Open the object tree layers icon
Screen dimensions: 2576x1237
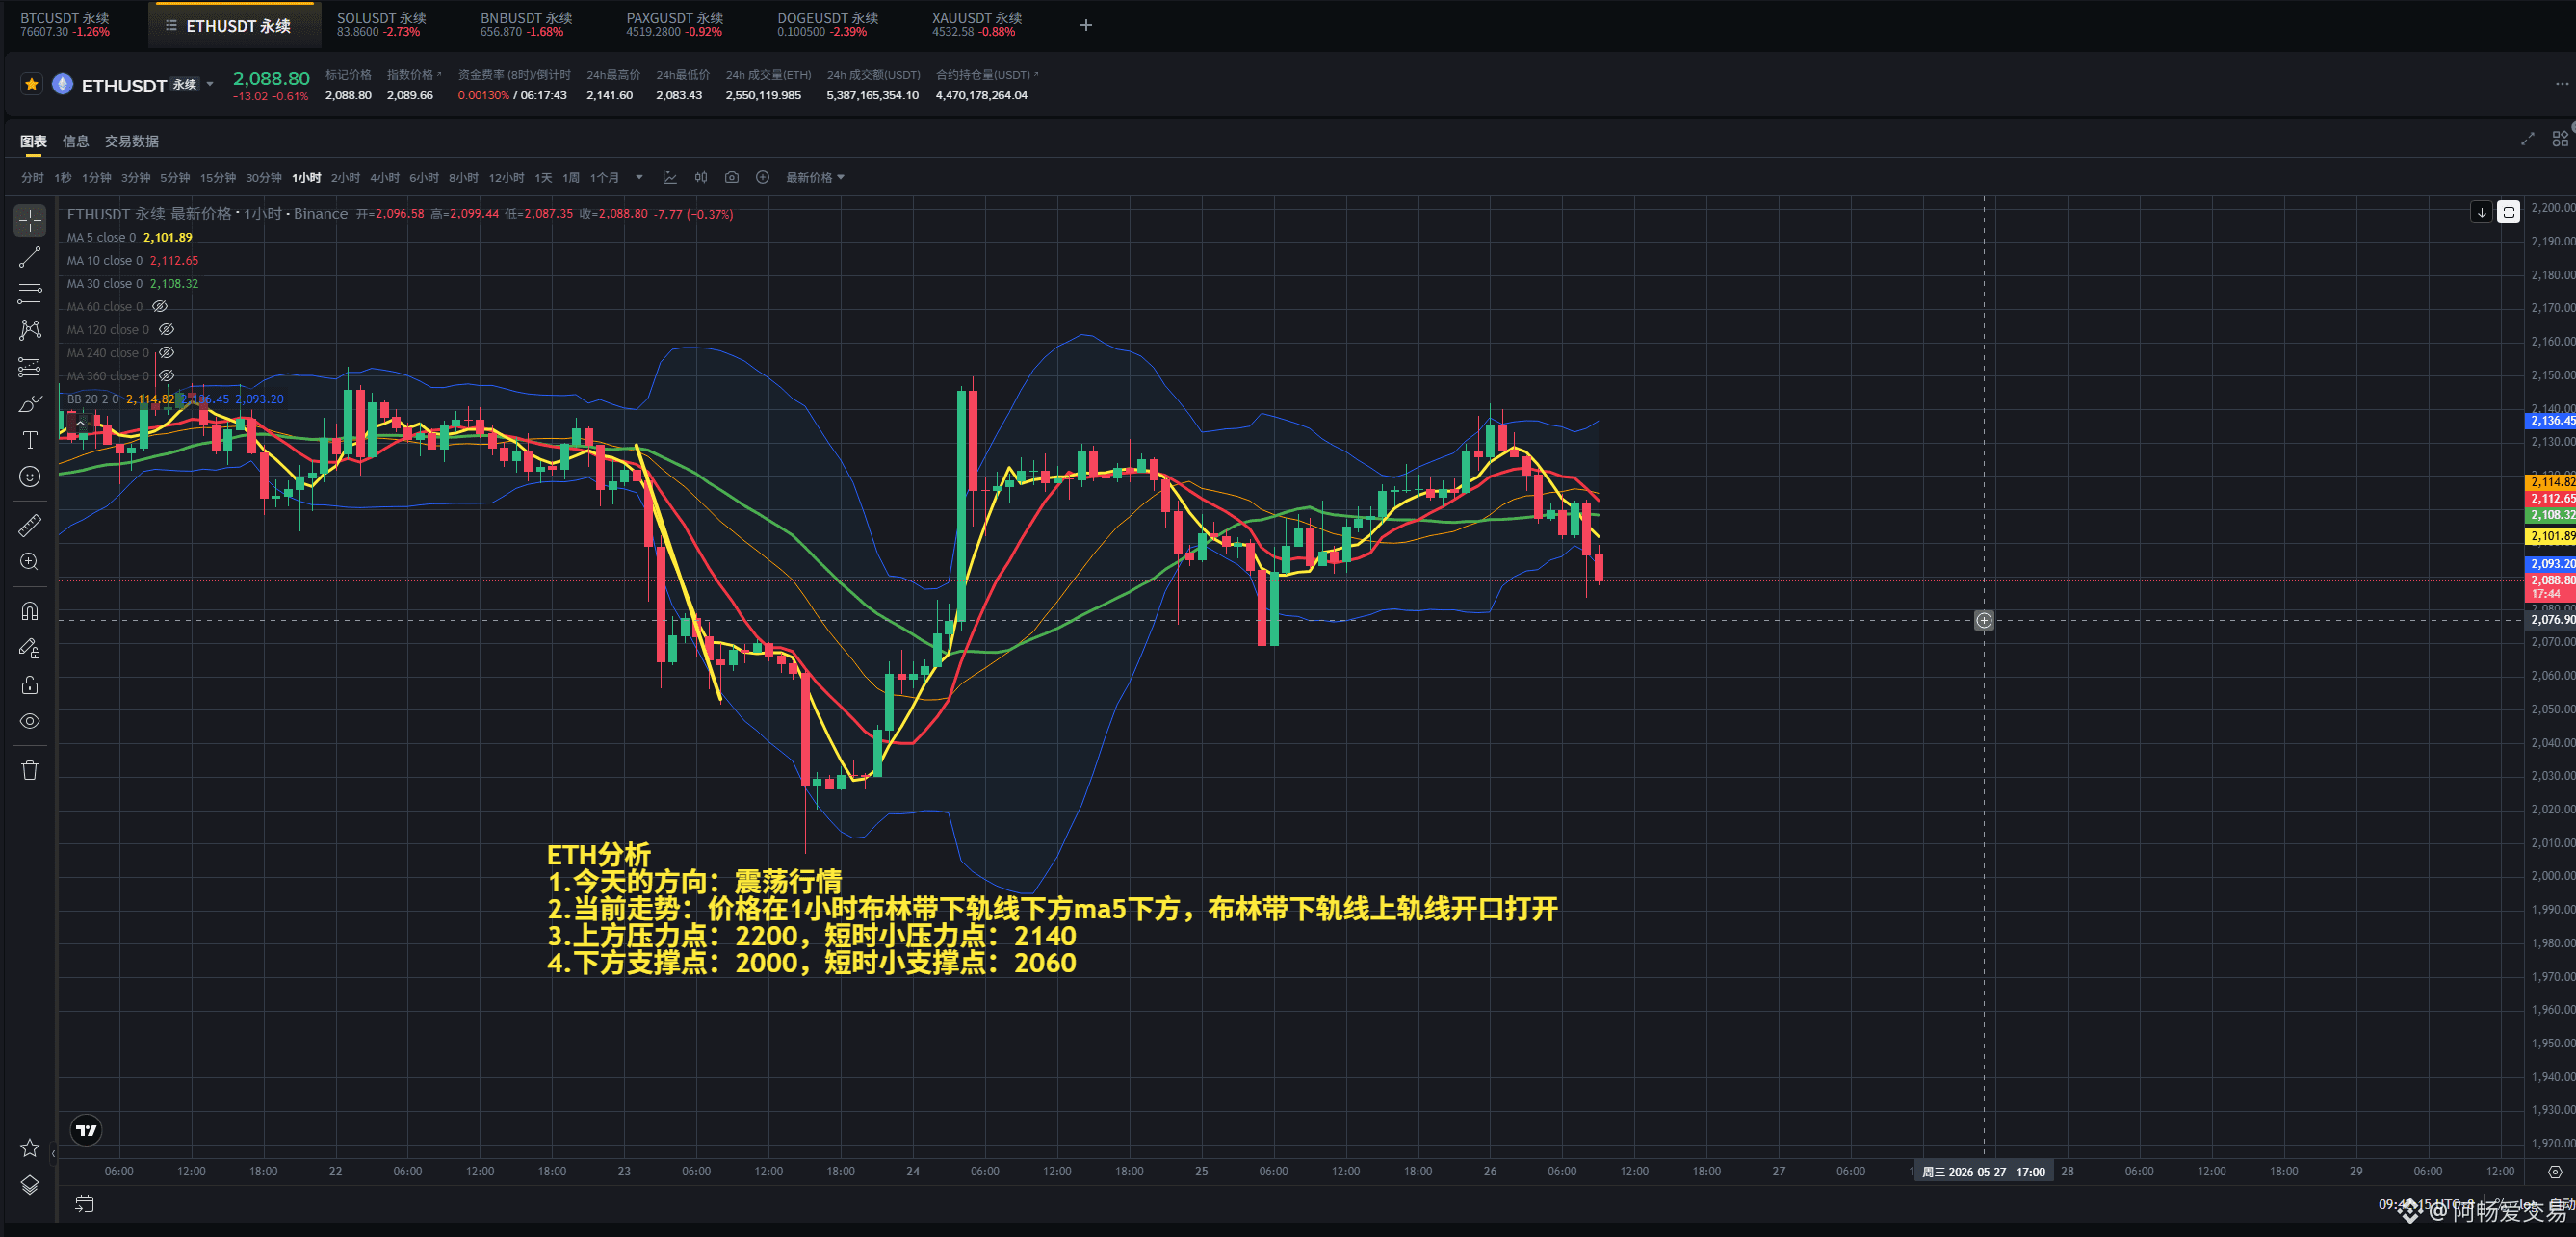tap(30, 1185)
